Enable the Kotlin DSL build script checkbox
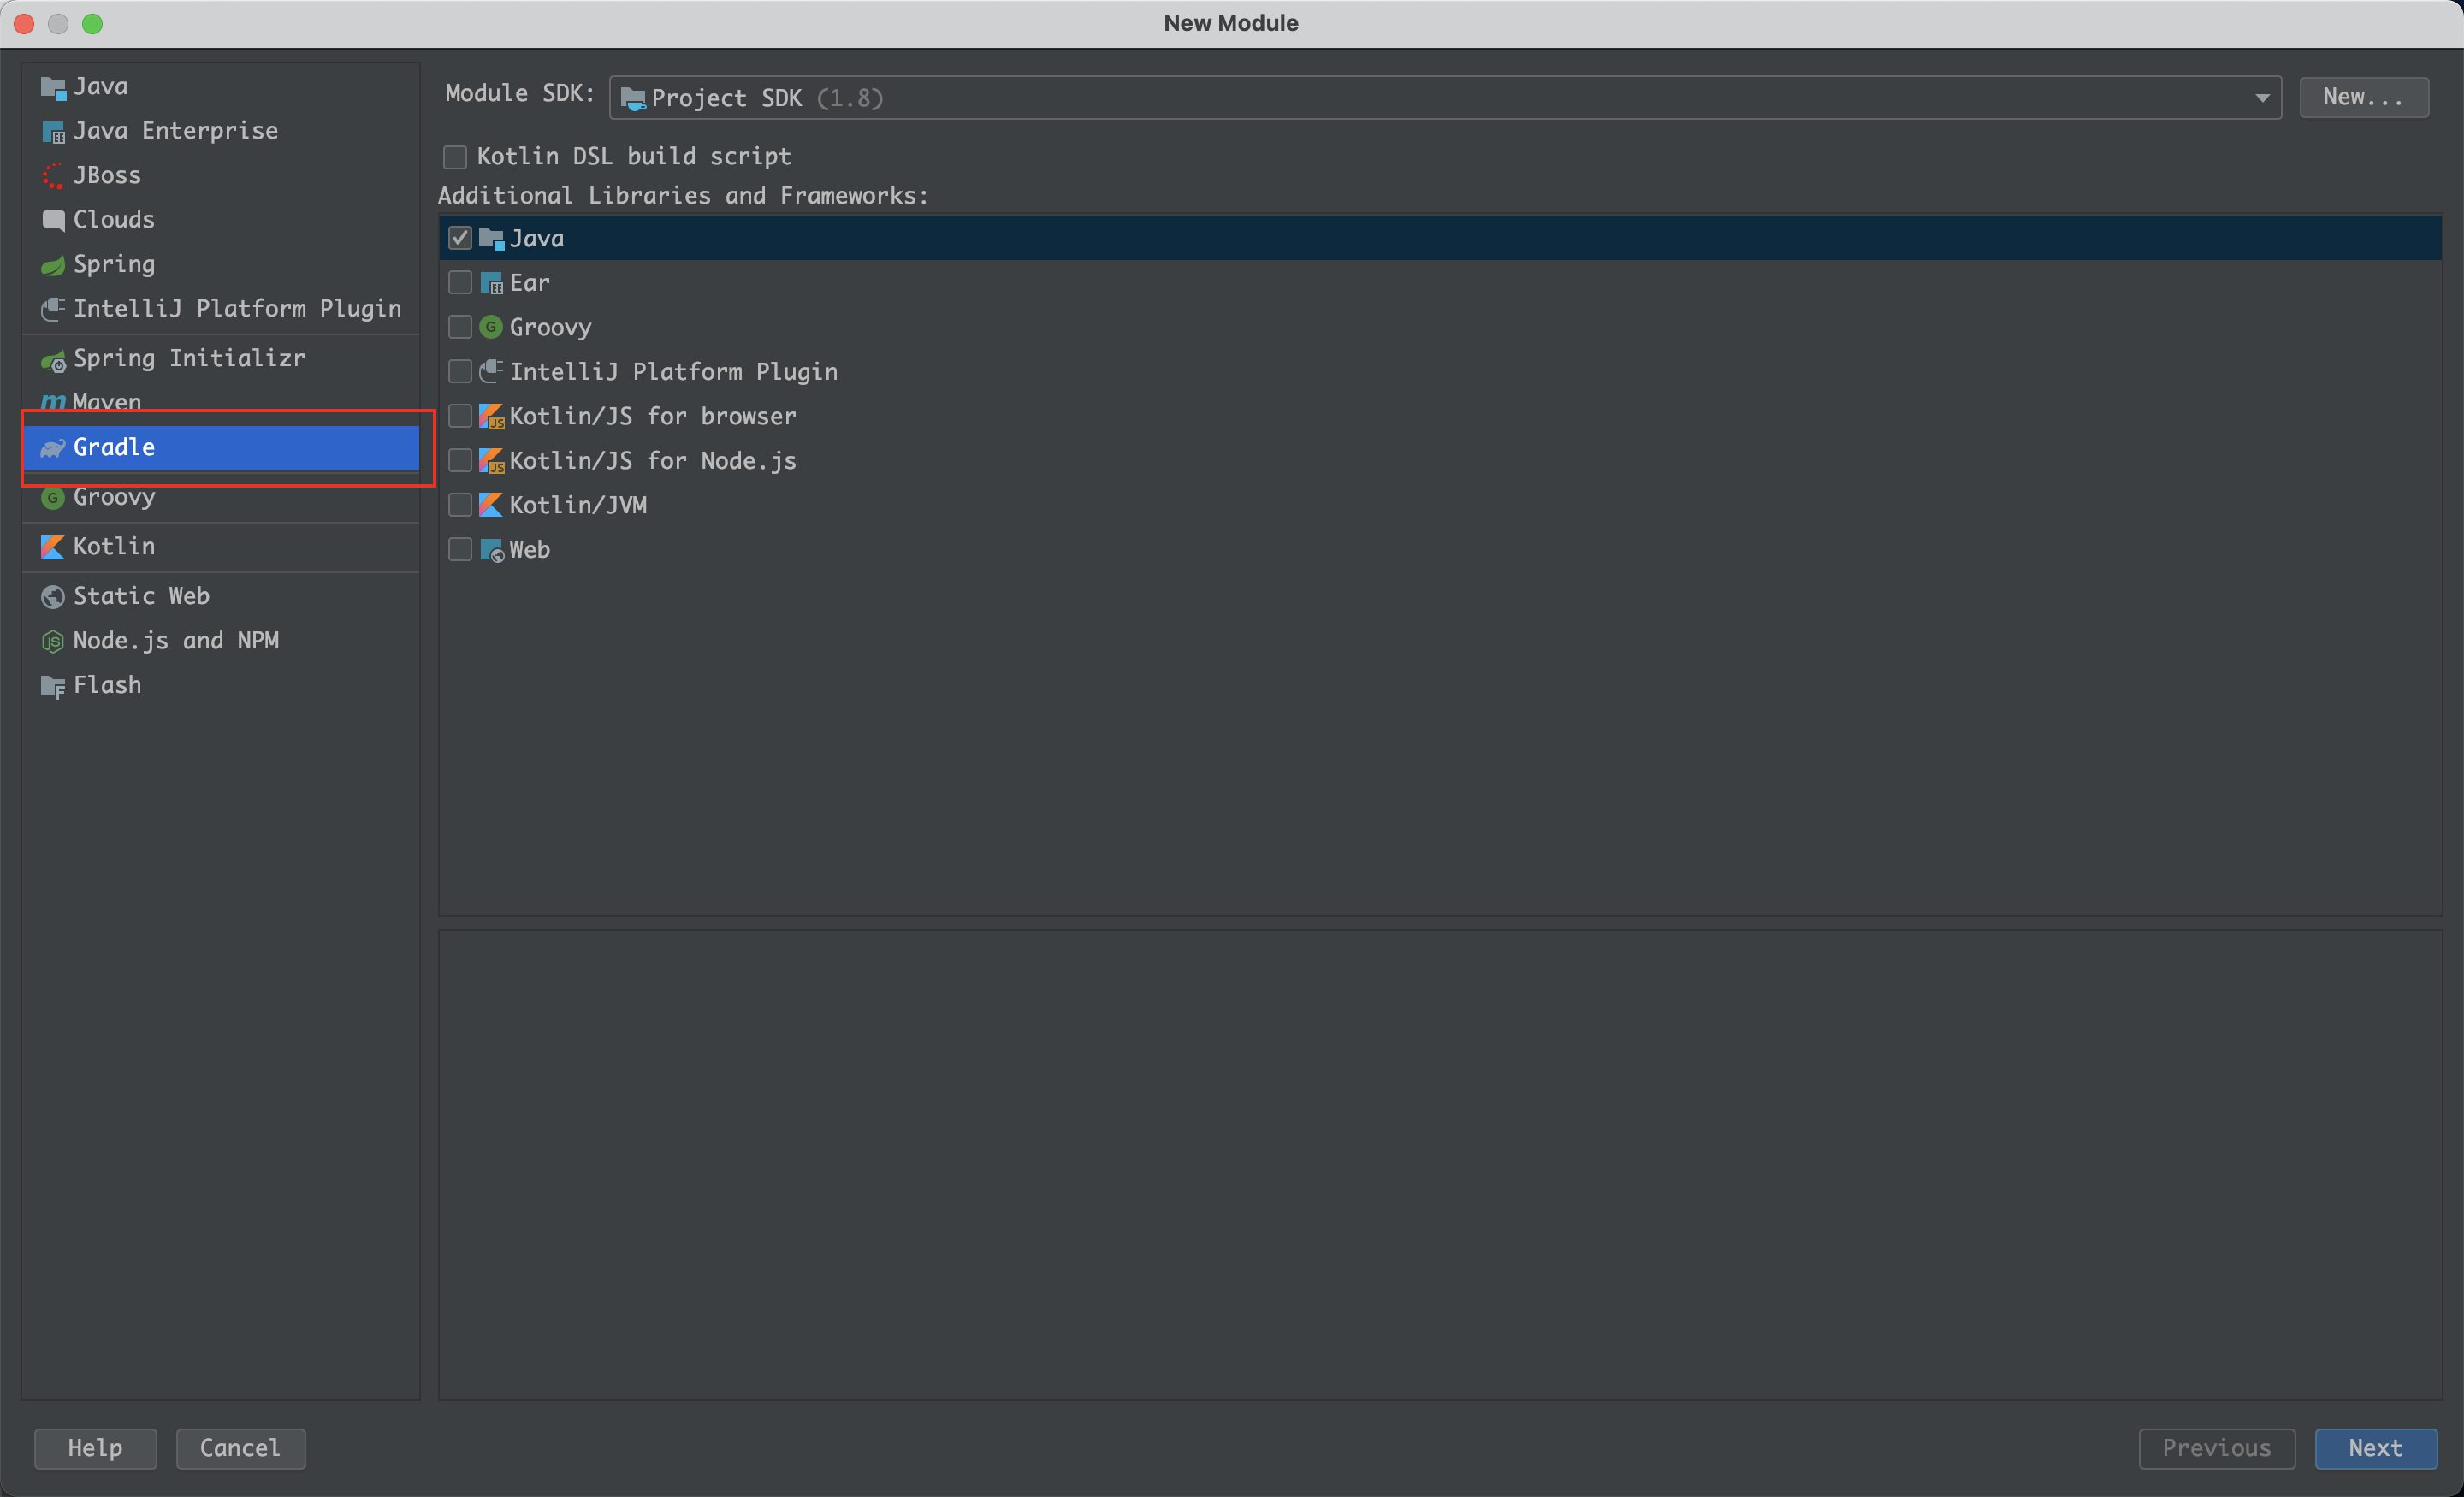Screen dimensions: 2464x1497 click(x=455, y=156)
